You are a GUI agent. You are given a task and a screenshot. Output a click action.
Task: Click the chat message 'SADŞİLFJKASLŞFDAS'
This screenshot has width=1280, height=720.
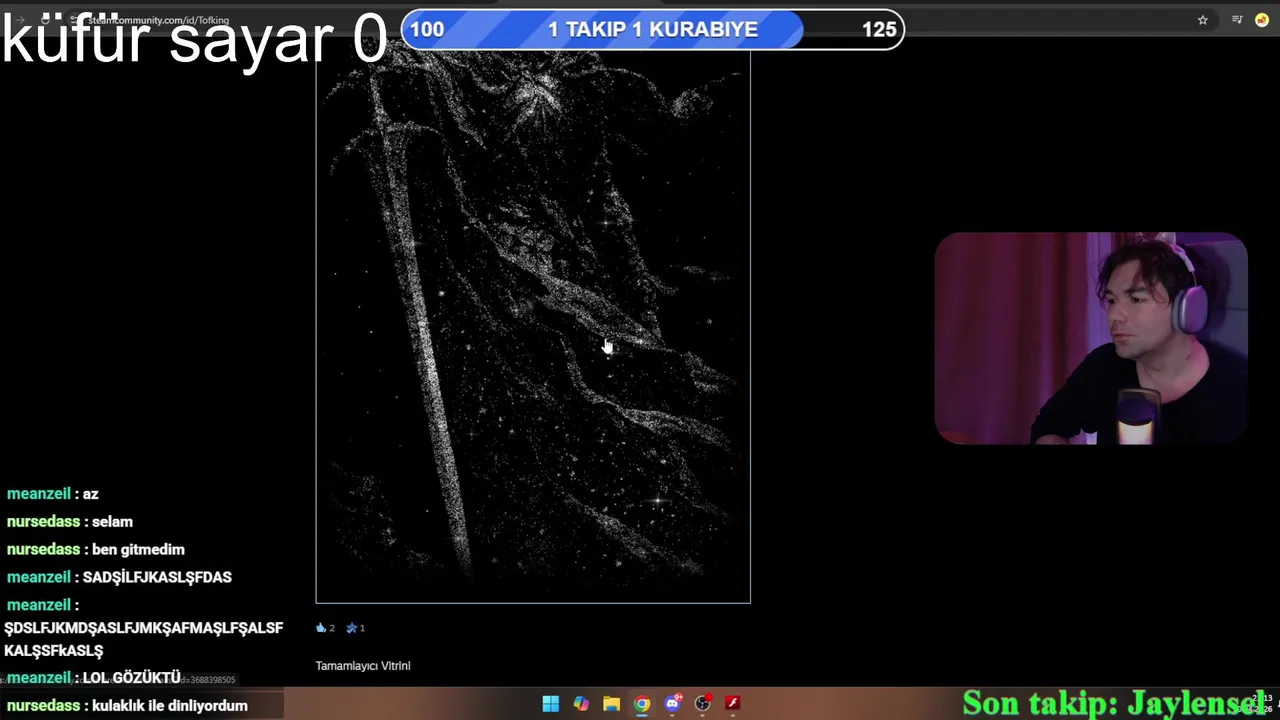[157, 578]
